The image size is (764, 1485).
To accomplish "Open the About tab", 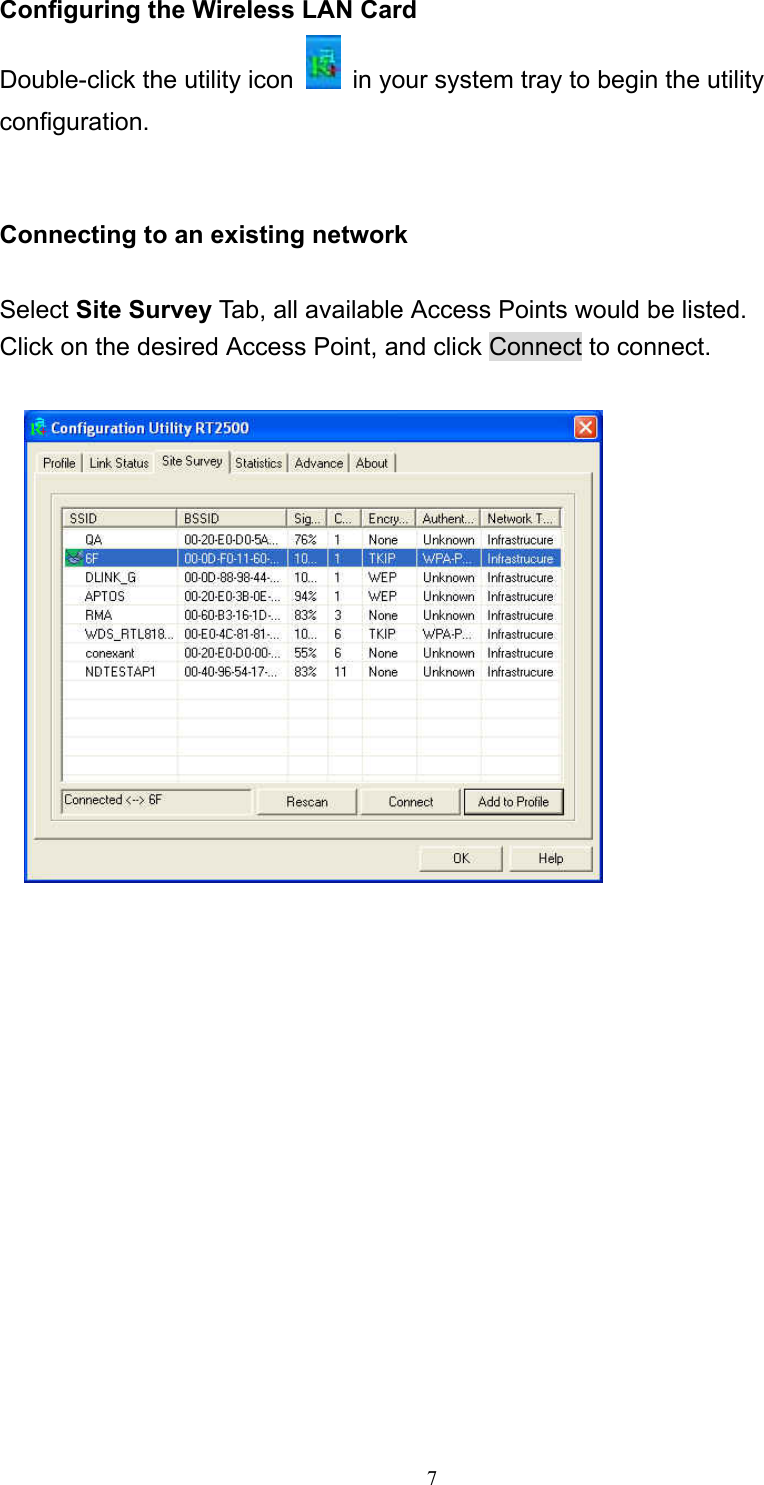I will pyautogui.click(x=372, y=463).
